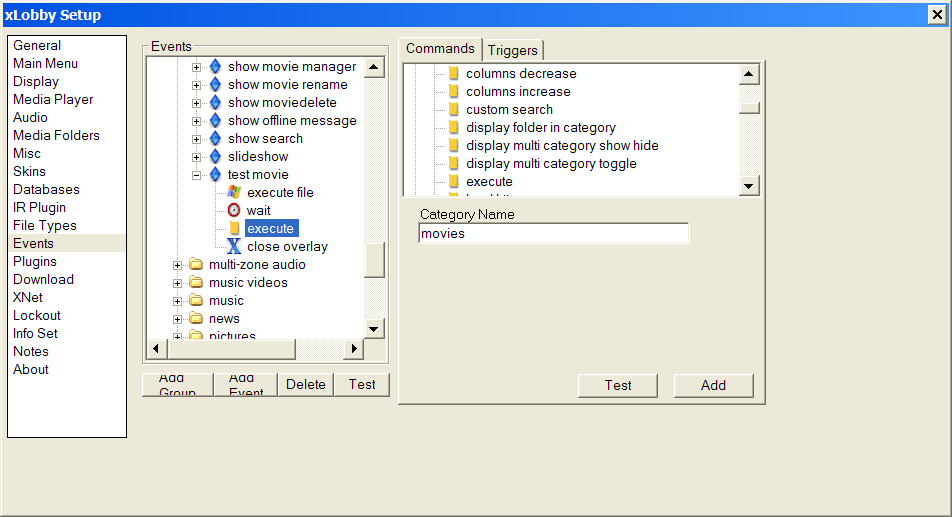Click the news folder icon
This screenshot has width=952, height=517.
pos(196,319)
